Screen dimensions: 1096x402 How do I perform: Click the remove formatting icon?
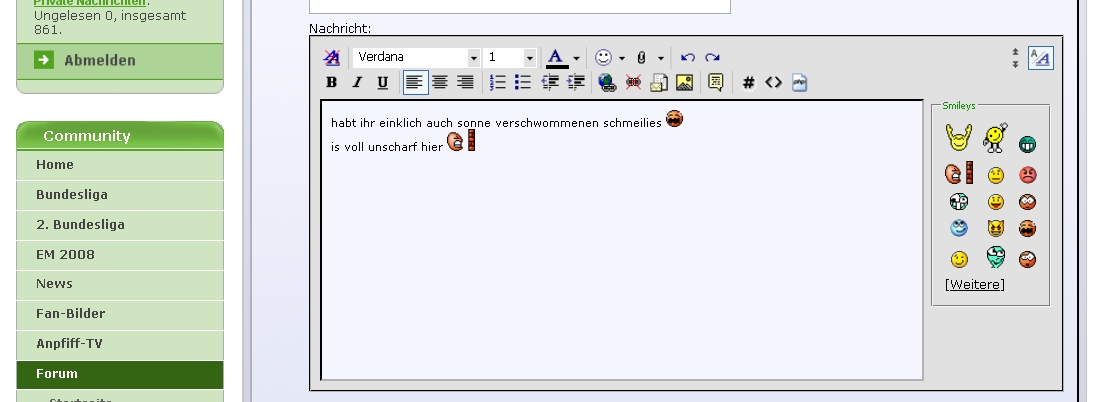pyautogui.click(x=332, y=58)
